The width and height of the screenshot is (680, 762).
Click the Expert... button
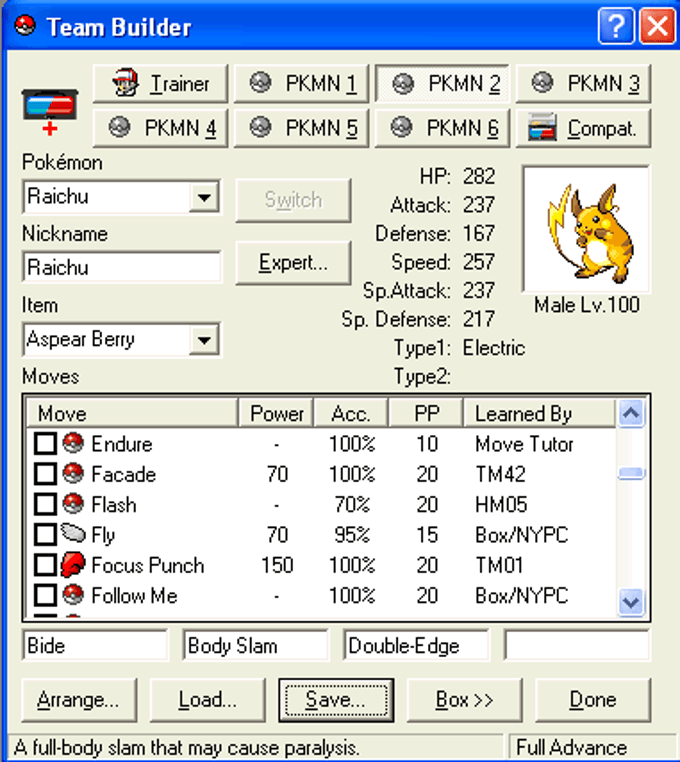point(293,263)
